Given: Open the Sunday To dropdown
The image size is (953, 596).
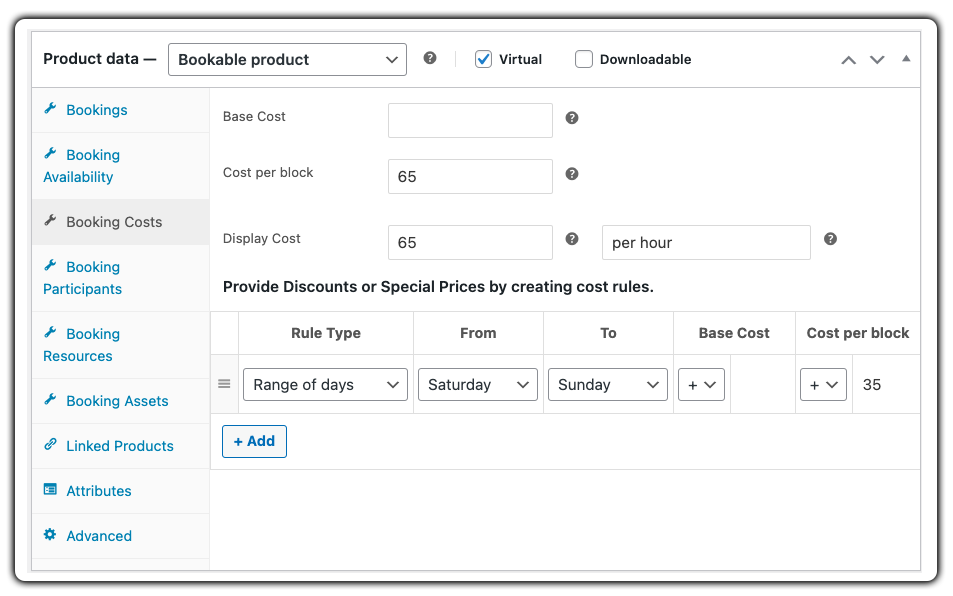Looking at the screenshot, I should pyautogui.click(x=608, y=385).
